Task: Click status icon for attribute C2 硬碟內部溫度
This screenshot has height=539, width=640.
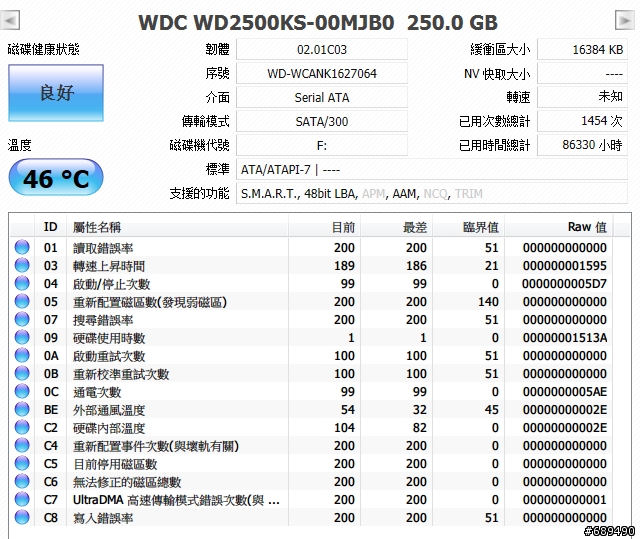Action: point(22,427)
